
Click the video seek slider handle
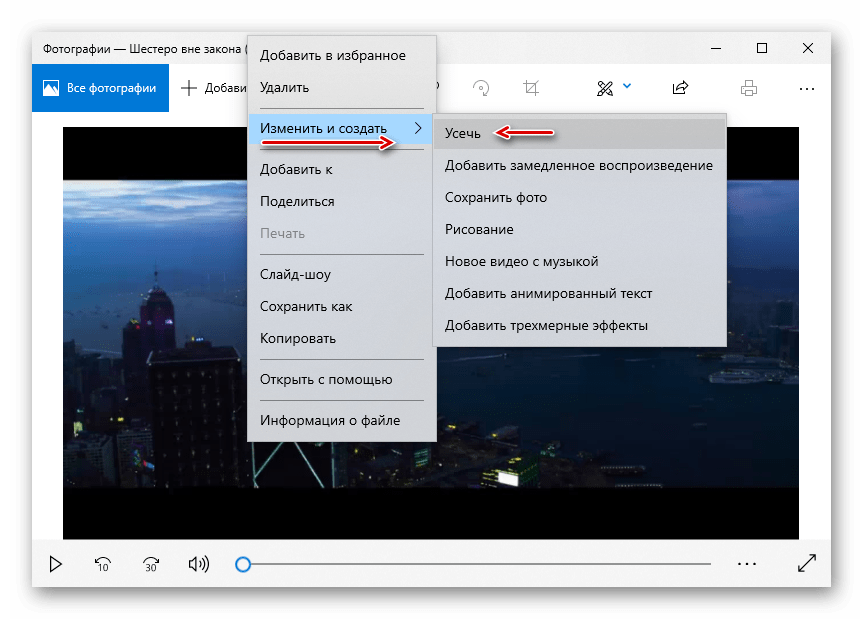coord(243,564)
